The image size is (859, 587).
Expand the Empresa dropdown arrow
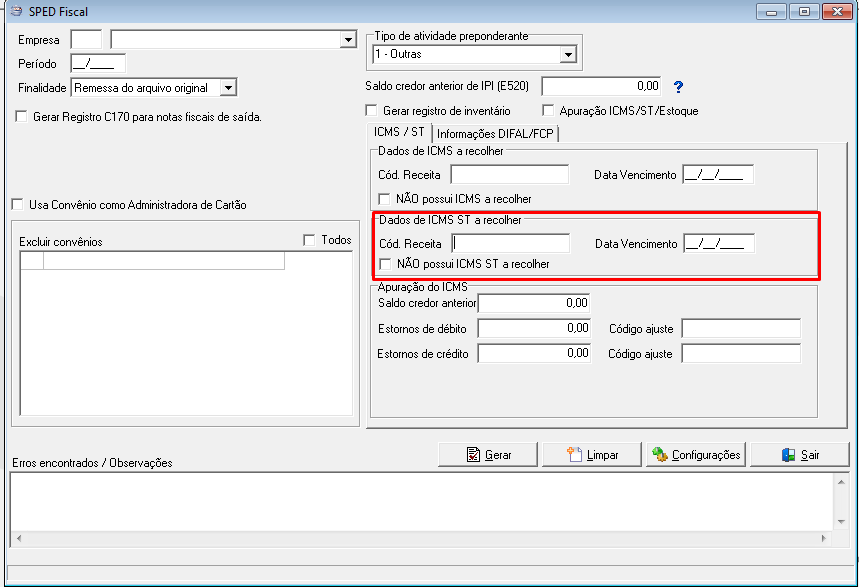click(x=348, y=39)
